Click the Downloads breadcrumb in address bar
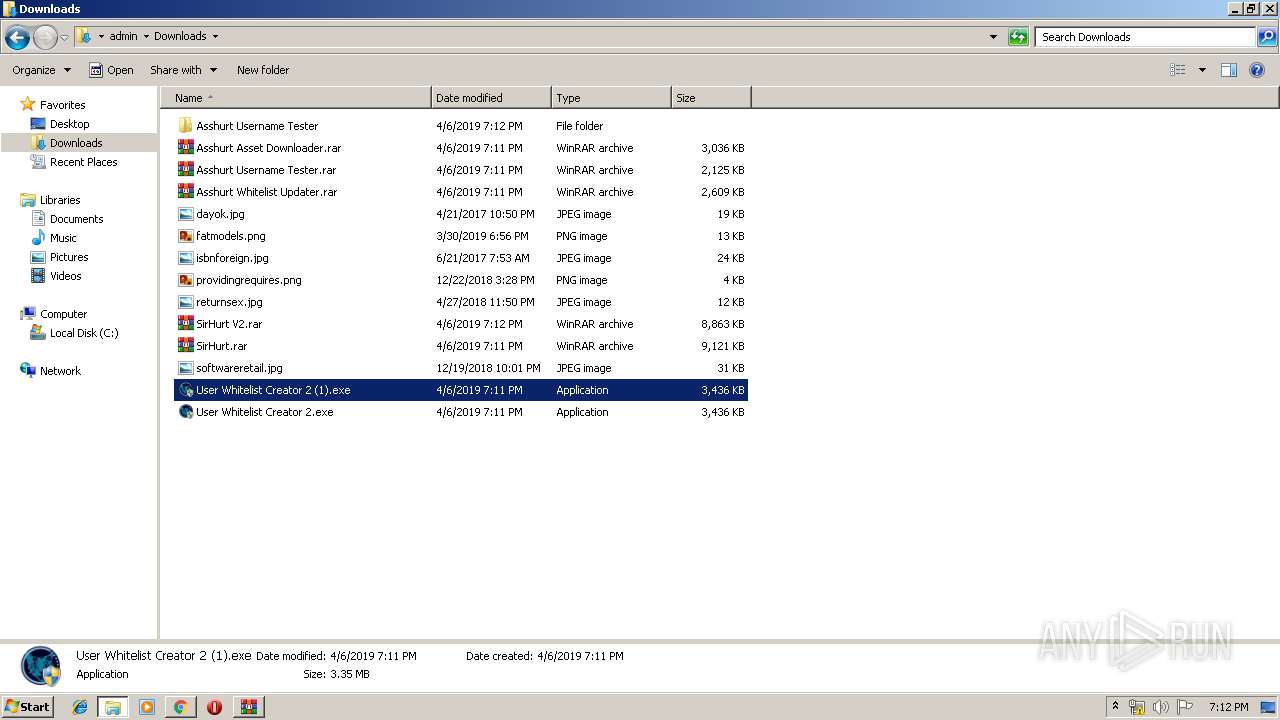Viewport: 1280px width, 720px height. click(180, 37)
